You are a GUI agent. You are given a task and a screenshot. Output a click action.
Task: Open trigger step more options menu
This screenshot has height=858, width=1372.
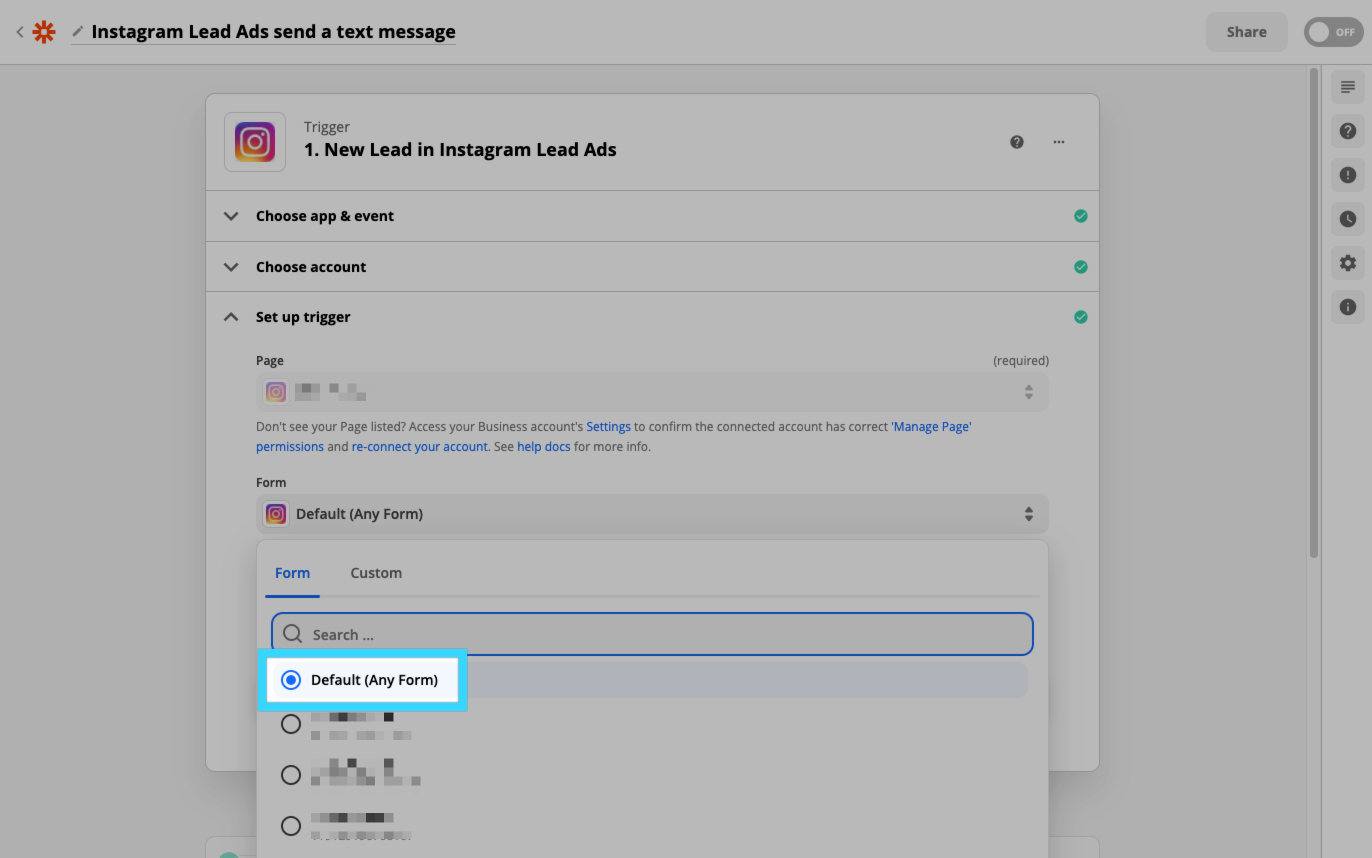point(1059,142)
